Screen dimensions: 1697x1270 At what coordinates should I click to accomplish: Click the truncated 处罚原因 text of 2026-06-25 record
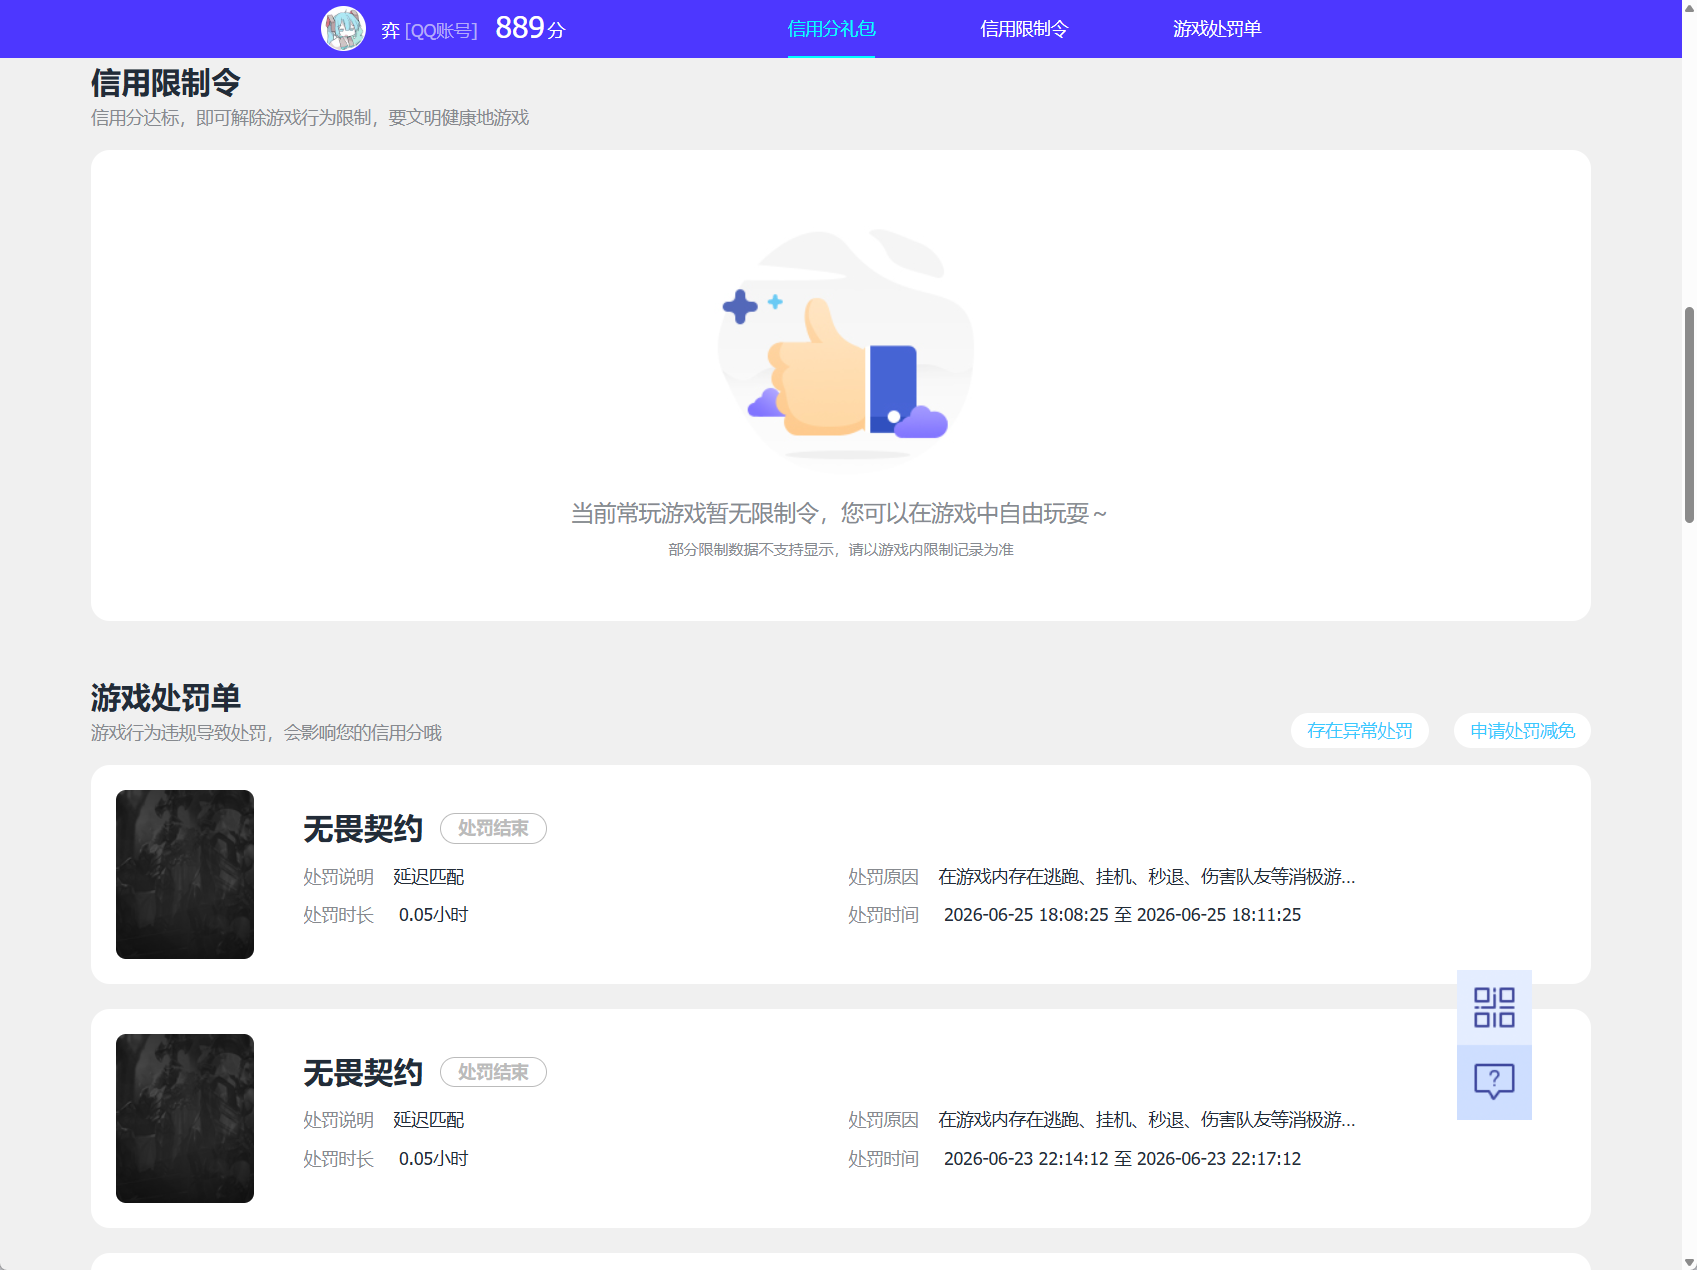1146,877
